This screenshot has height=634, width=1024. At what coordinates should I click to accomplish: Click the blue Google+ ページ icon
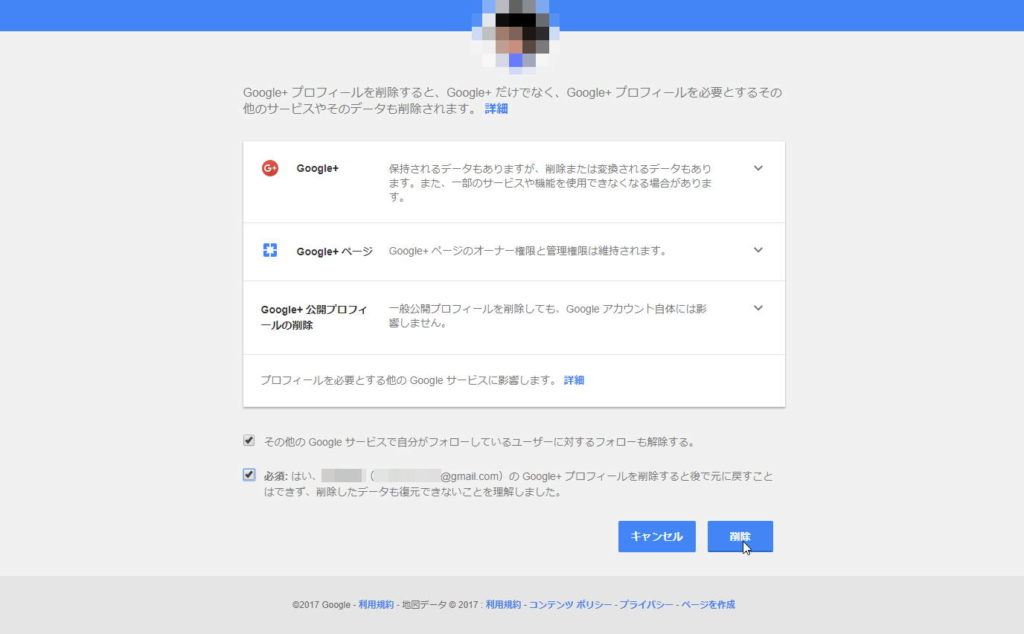[270, 250]
